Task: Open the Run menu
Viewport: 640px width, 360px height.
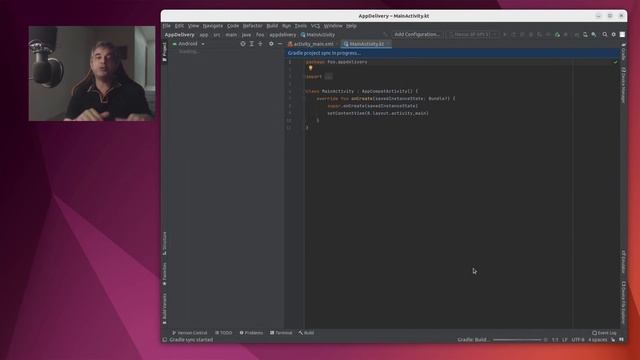Action: tap(287, 26)
